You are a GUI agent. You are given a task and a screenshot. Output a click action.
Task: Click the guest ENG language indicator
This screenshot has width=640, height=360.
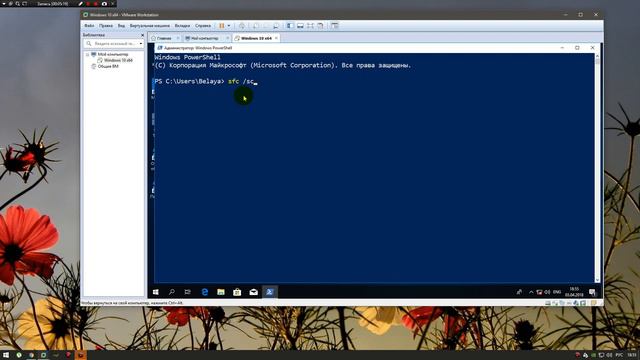tap(557, 292)
